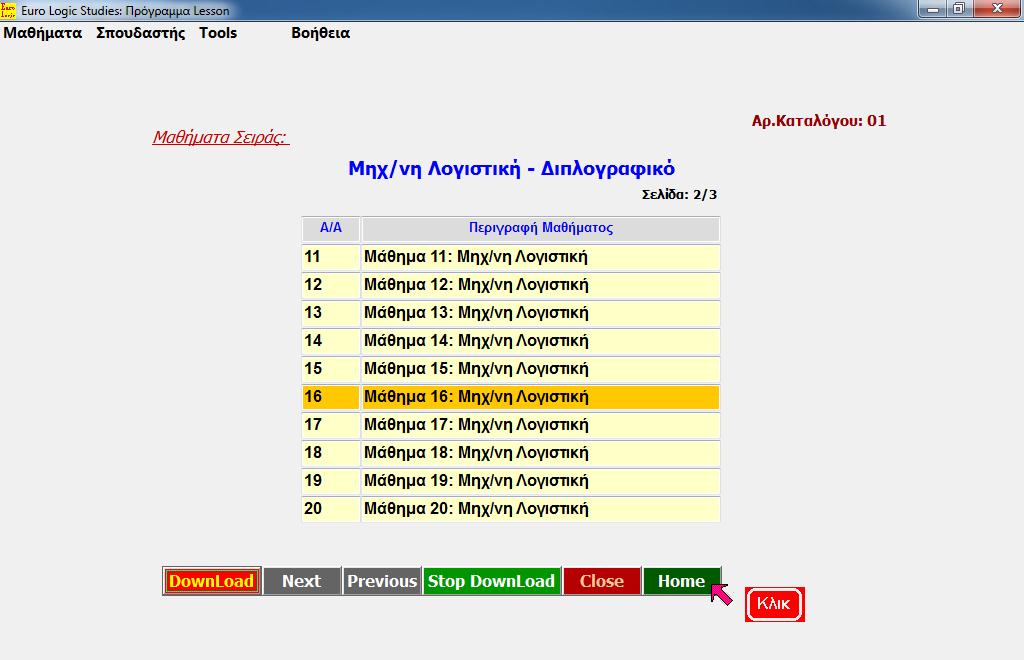The image size is (1024, 660).
Task: Click the green Home button
Action: point(681,581)
